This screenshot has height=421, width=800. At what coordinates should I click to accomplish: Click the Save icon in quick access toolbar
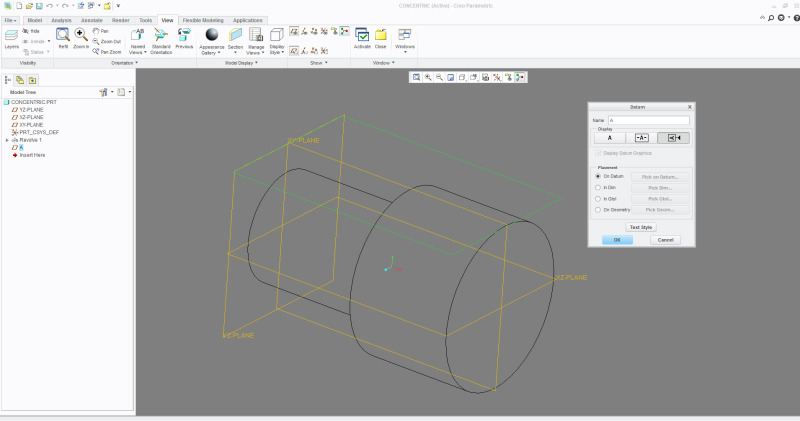(x=39, y=6)
